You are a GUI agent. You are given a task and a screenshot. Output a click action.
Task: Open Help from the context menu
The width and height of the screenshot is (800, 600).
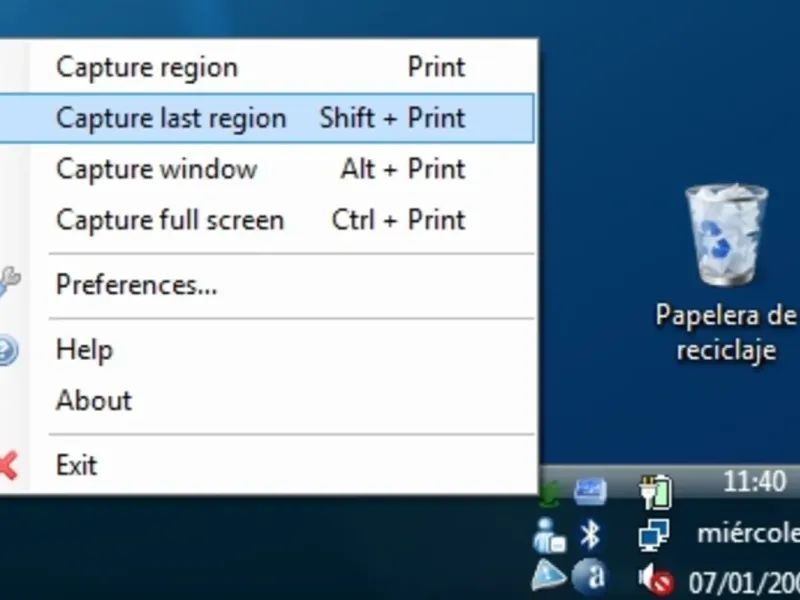(x=266, y=350)
